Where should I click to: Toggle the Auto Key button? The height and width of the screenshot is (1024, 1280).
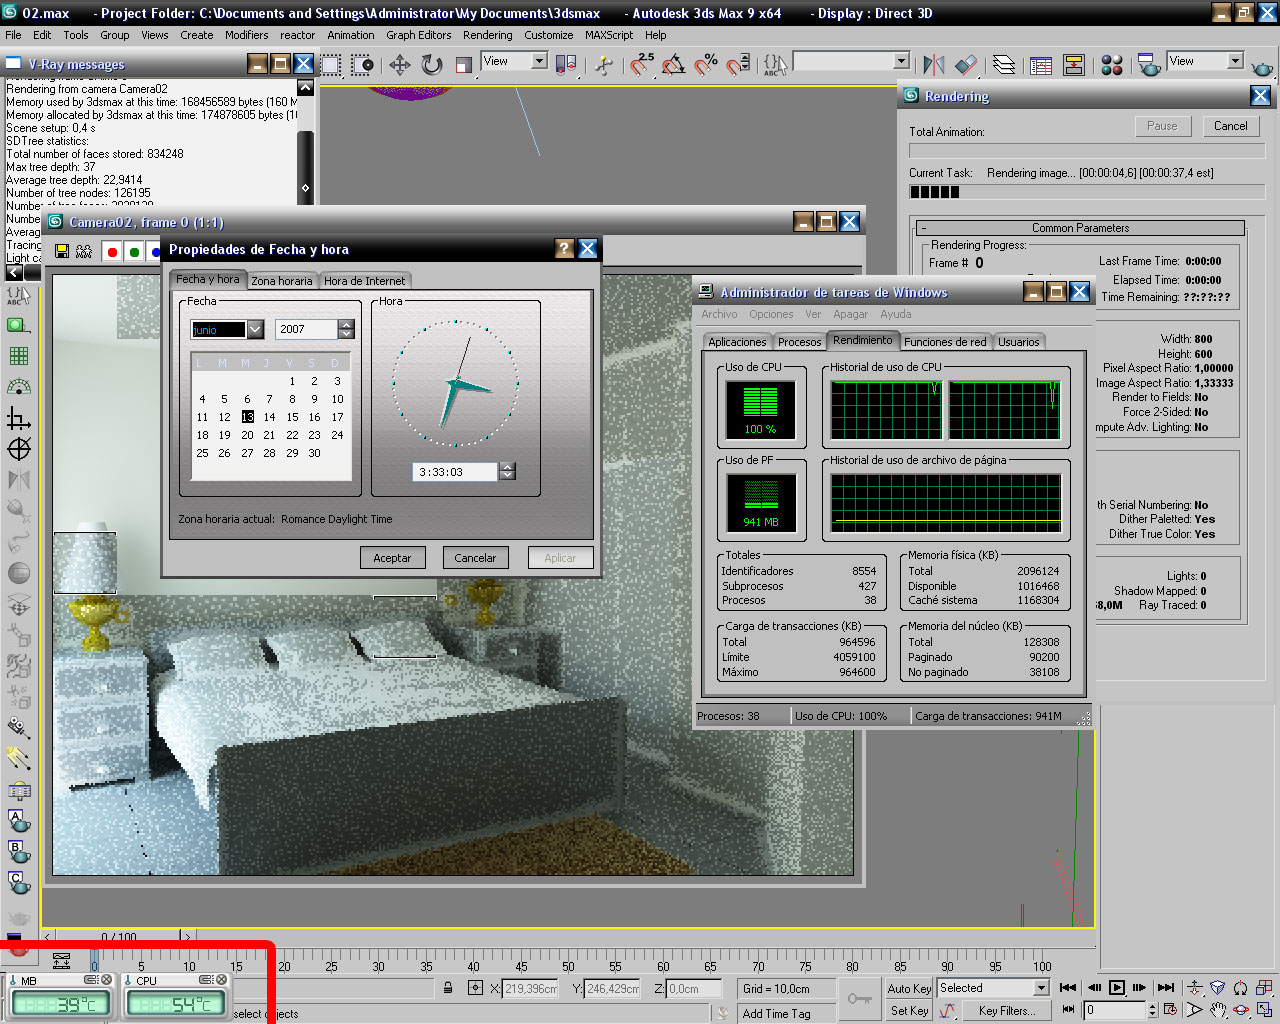pyautogui.click(x=910, y=988)
